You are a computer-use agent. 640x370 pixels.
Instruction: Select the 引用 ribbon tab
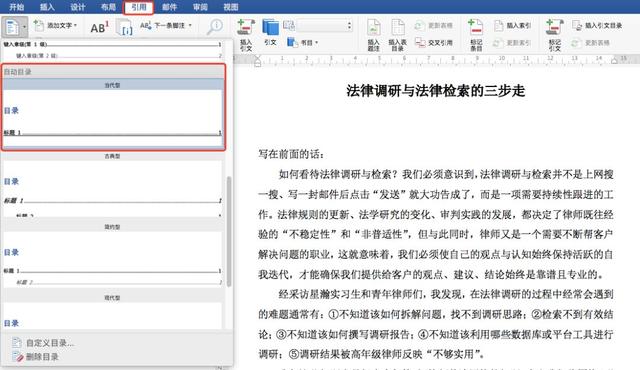point(139,7)
